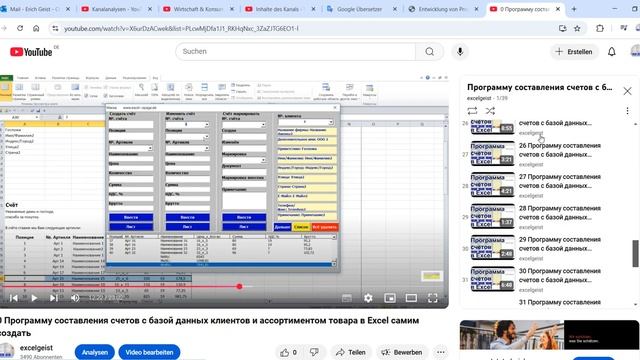Click the playlist scrollbar handle
This screenshot has width=640, height=360.
coord(636,253)
